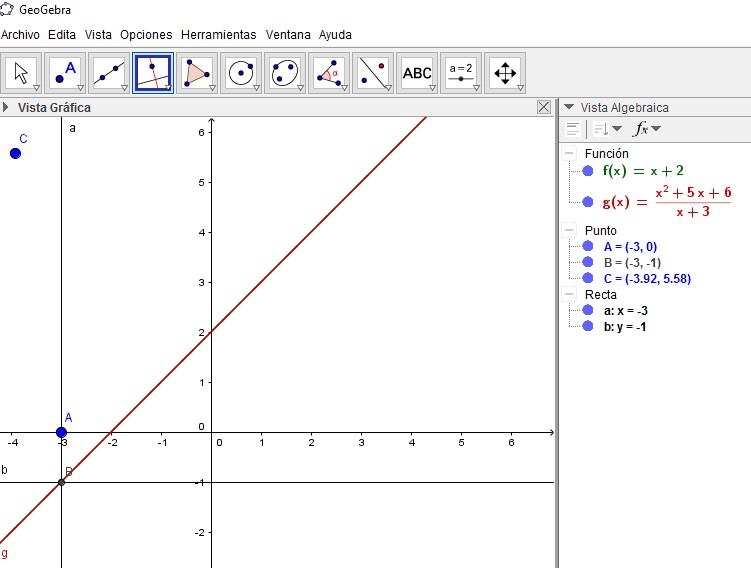The height and width of the screenshot is (568, 751).
Task: Open the Vista menu
Action: click(x=98, y=35)
